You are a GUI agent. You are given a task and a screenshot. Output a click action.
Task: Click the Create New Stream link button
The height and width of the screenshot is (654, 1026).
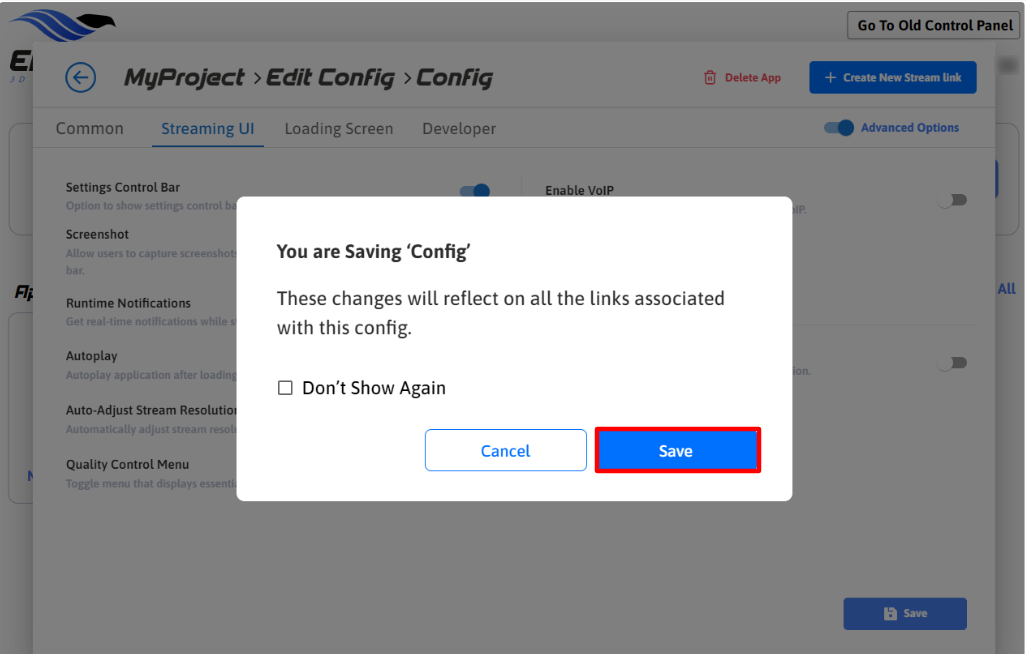tap(893, 77)
